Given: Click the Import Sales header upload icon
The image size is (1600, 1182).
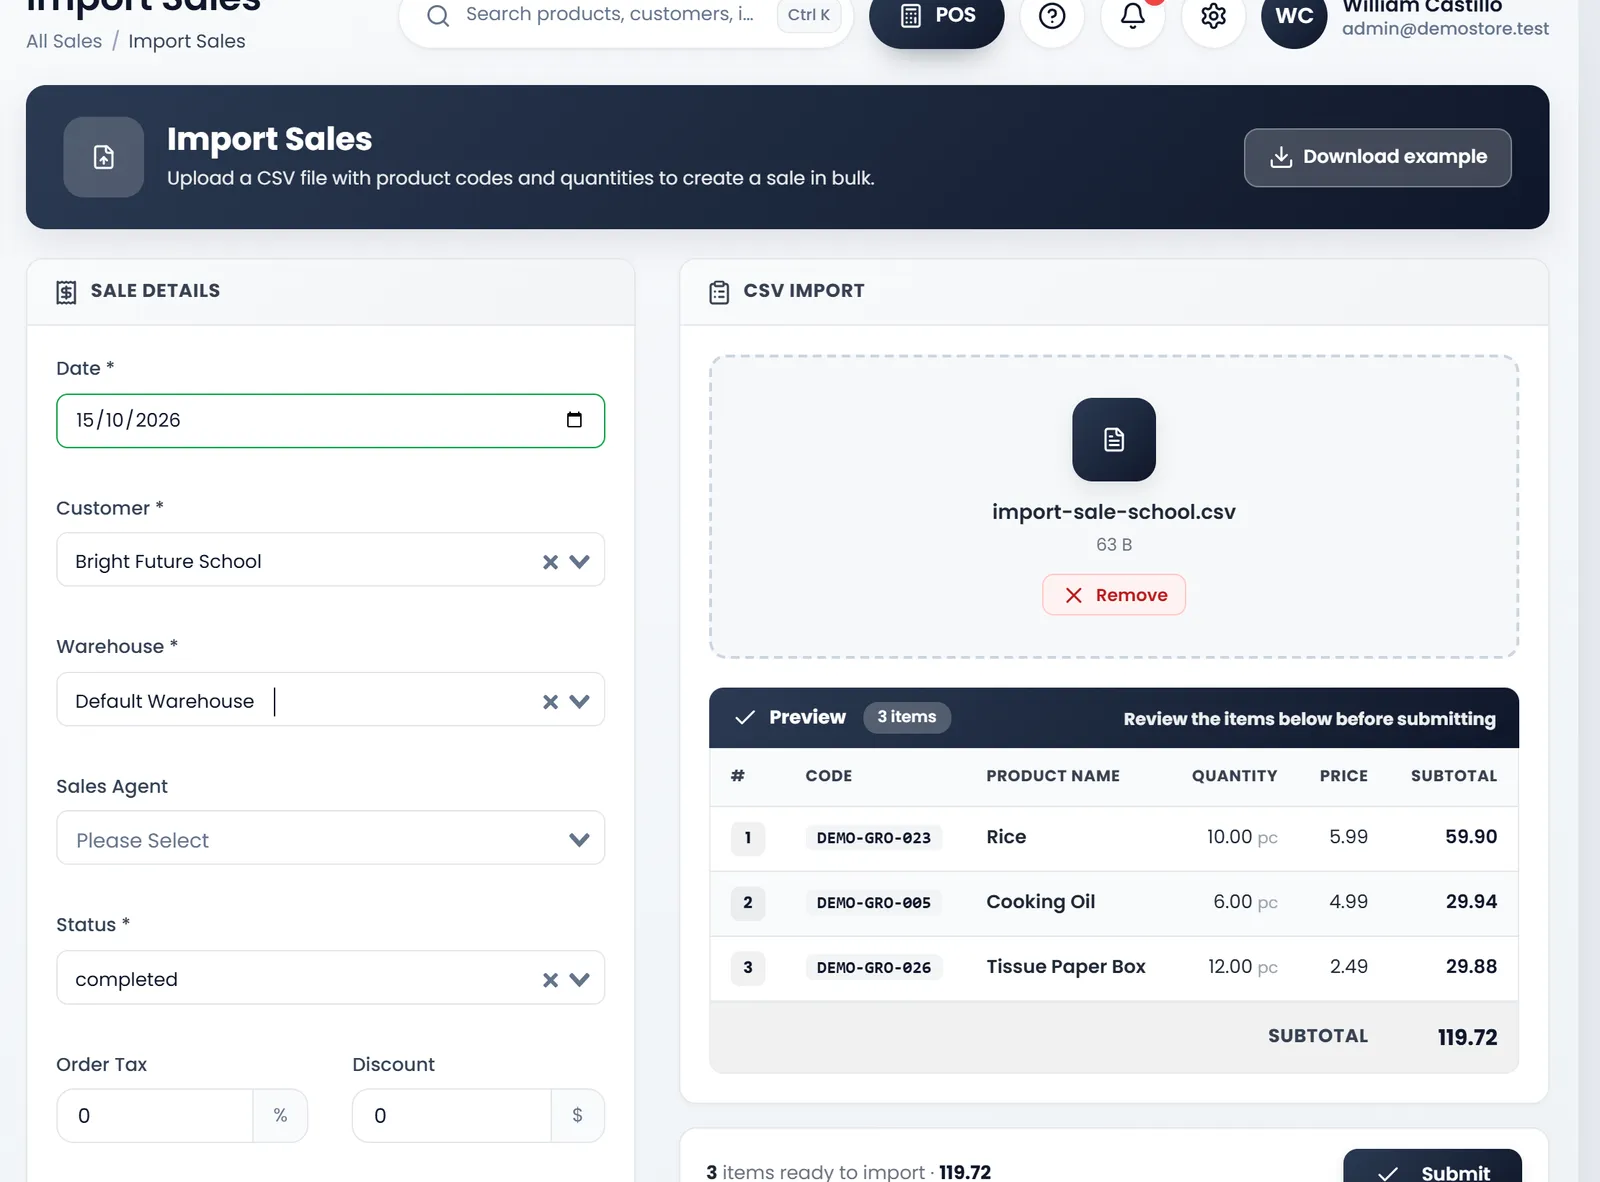Looking at the screenshot, I should tap(104, 157).
